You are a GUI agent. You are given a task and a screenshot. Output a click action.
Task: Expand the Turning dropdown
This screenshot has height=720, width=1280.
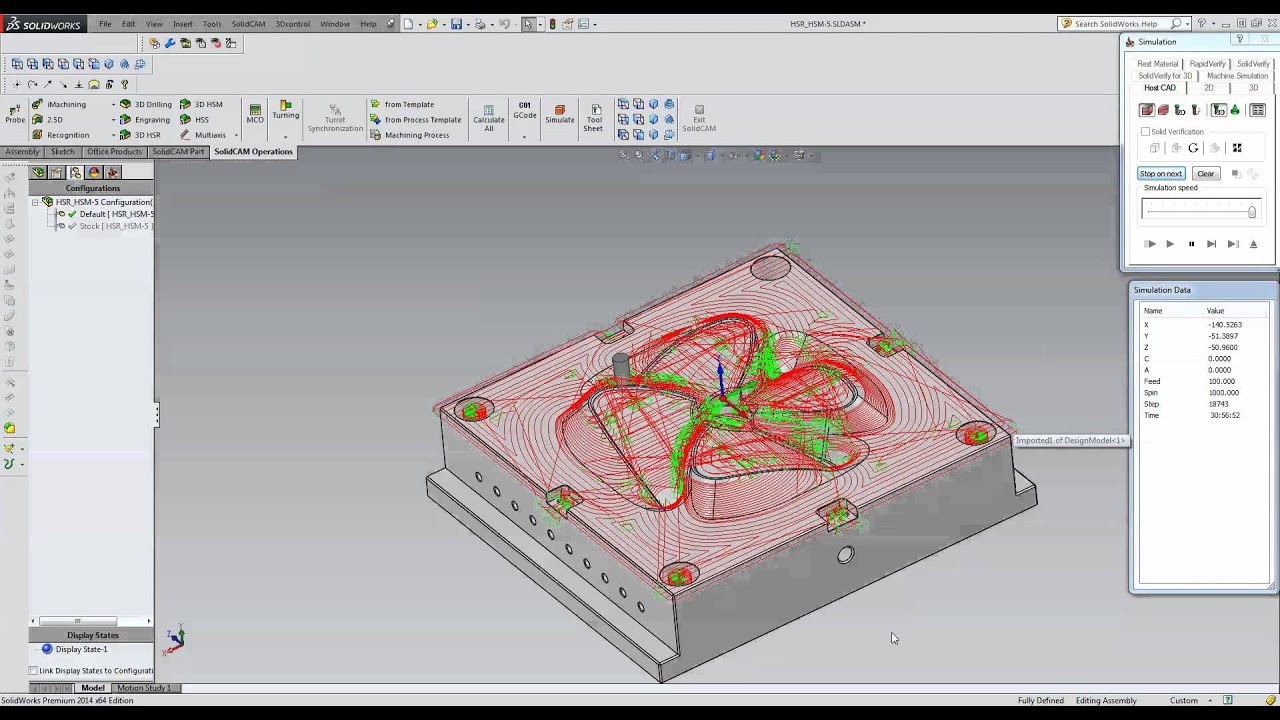[x=286, y=136]
